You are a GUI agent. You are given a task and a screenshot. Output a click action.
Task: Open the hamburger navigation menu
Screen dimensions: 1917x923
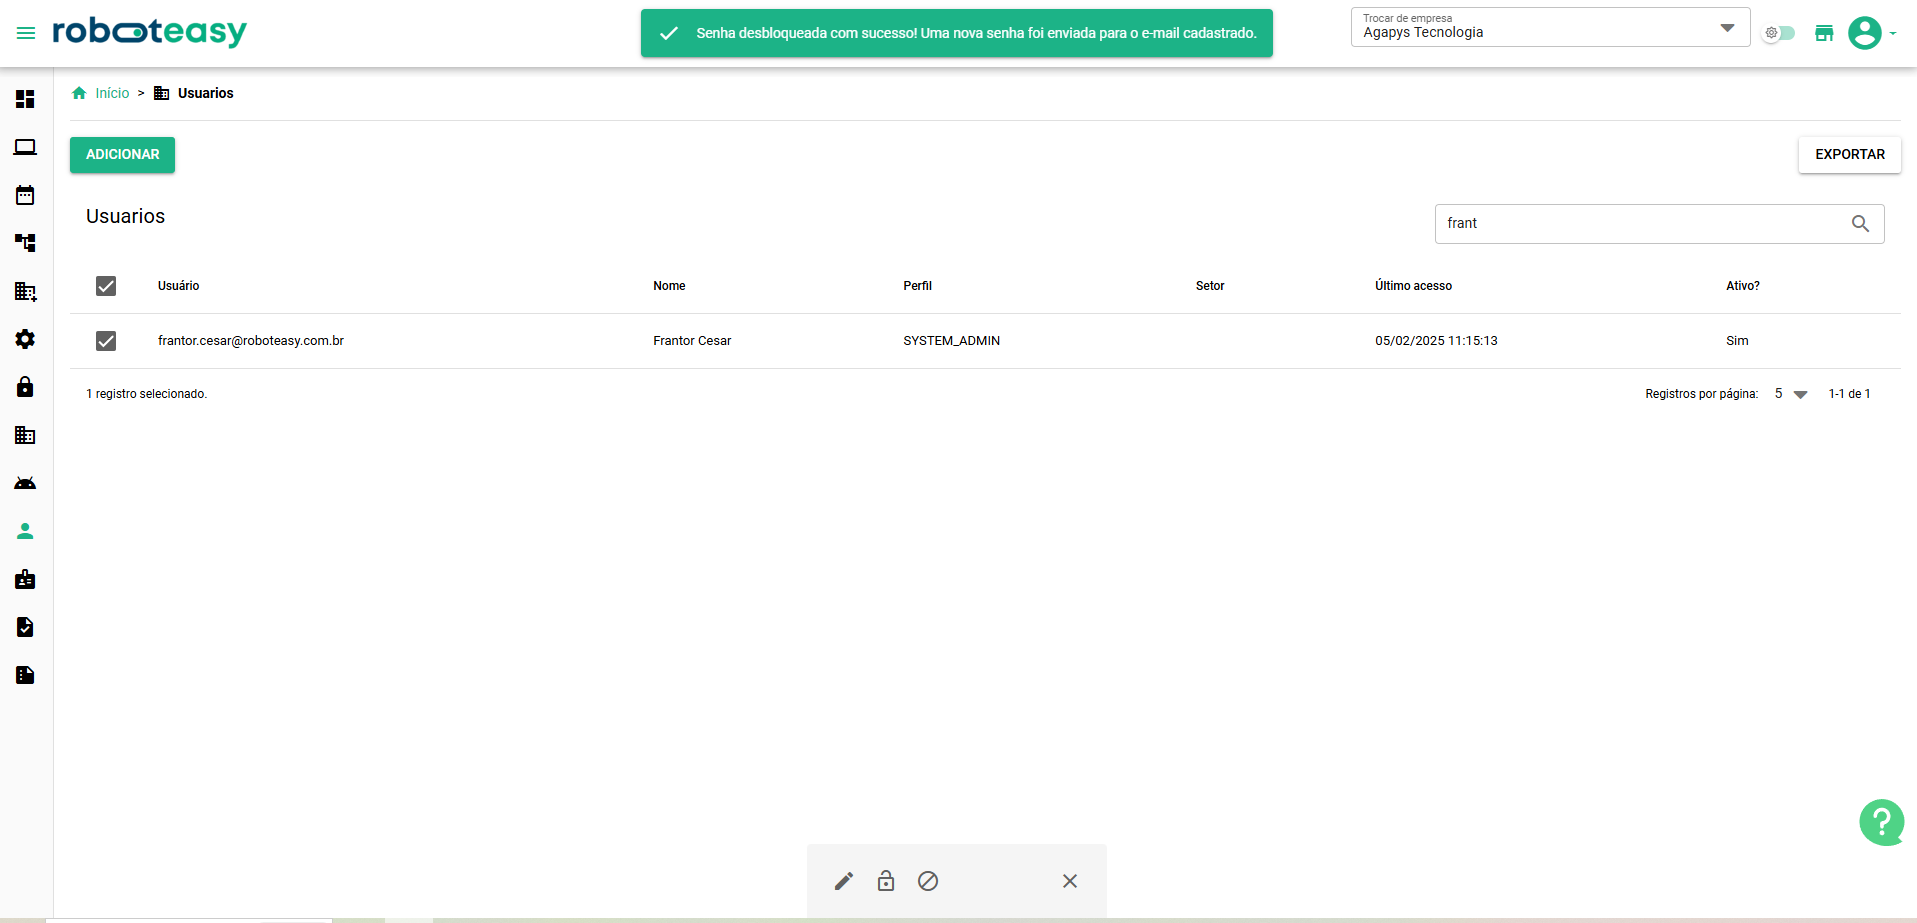26,33
